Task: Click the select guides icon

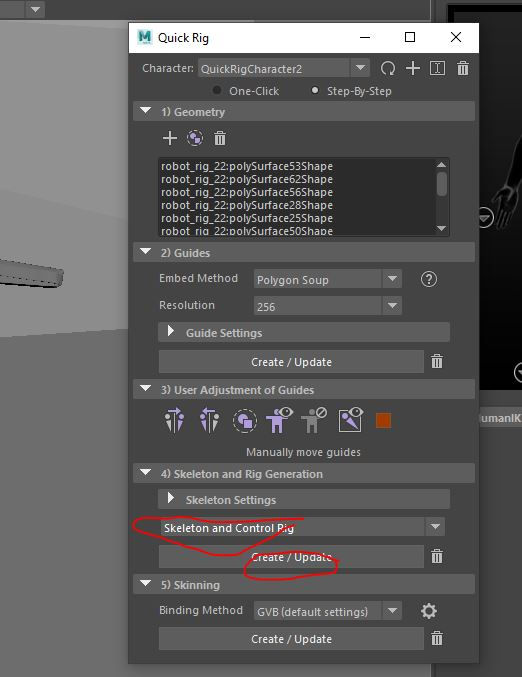Action: 245,421
